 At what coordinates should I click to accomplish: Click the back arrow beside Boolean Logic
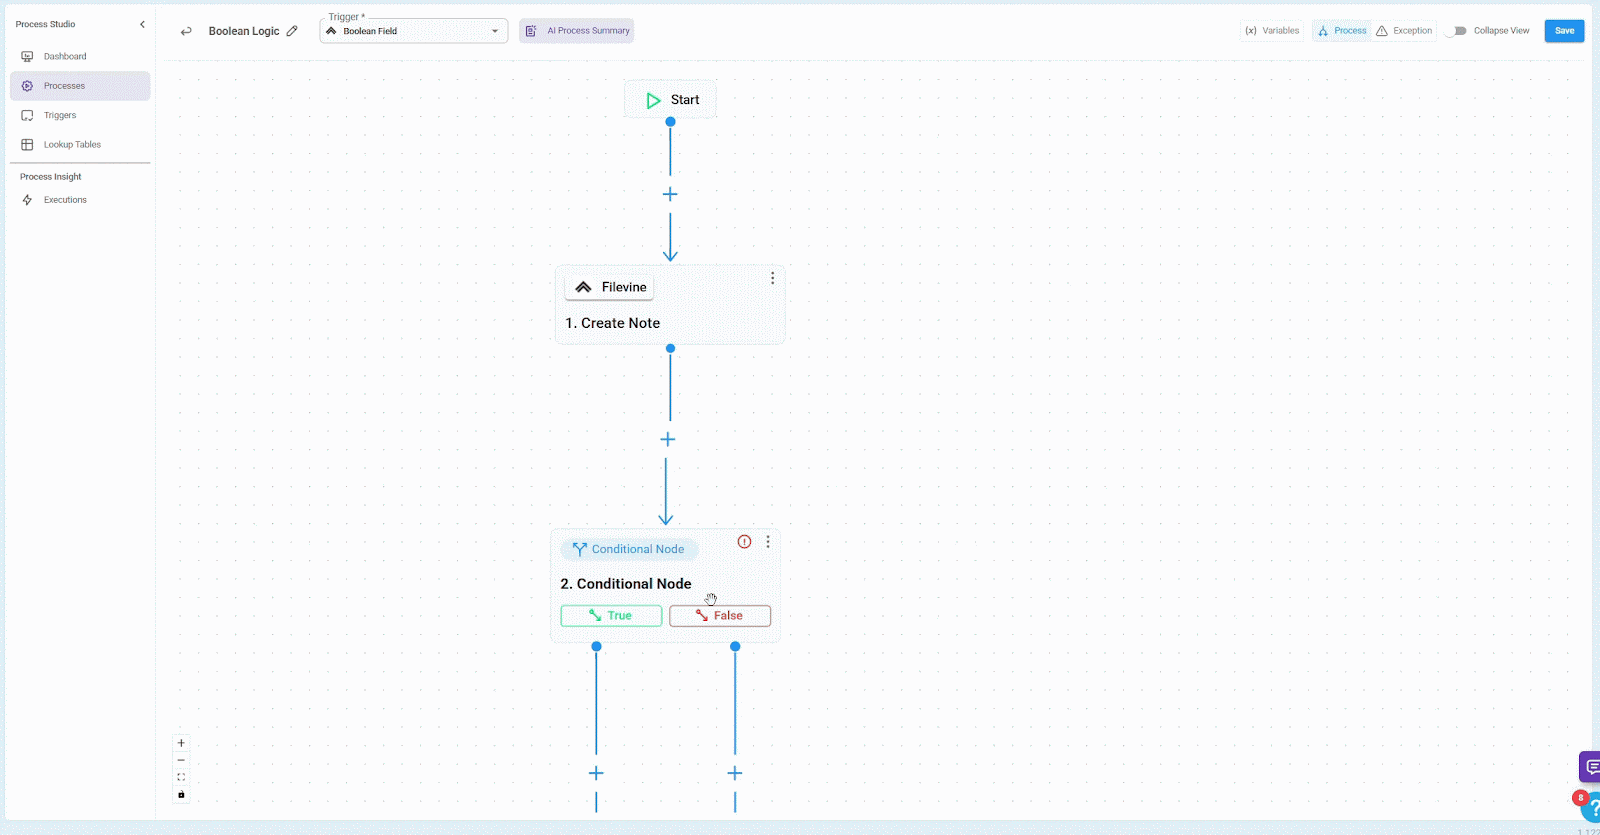186,31
